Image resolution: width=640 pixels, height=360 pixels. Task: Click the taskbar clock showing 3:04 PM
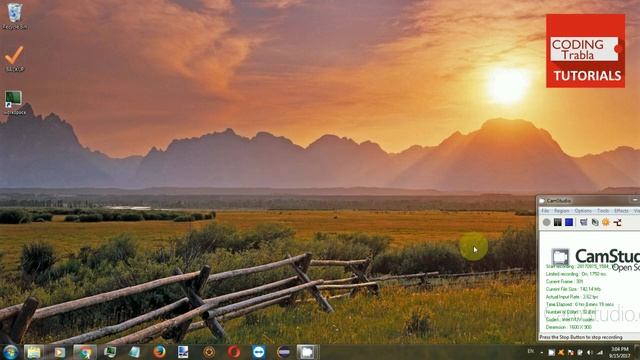[x=620, y=352]
